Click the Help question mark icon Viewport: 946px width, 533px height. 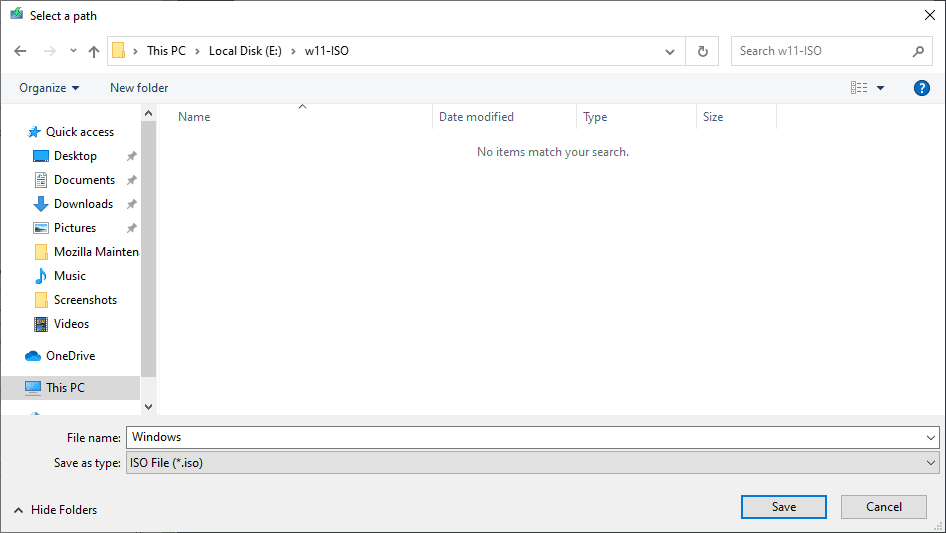click(922, 88)
